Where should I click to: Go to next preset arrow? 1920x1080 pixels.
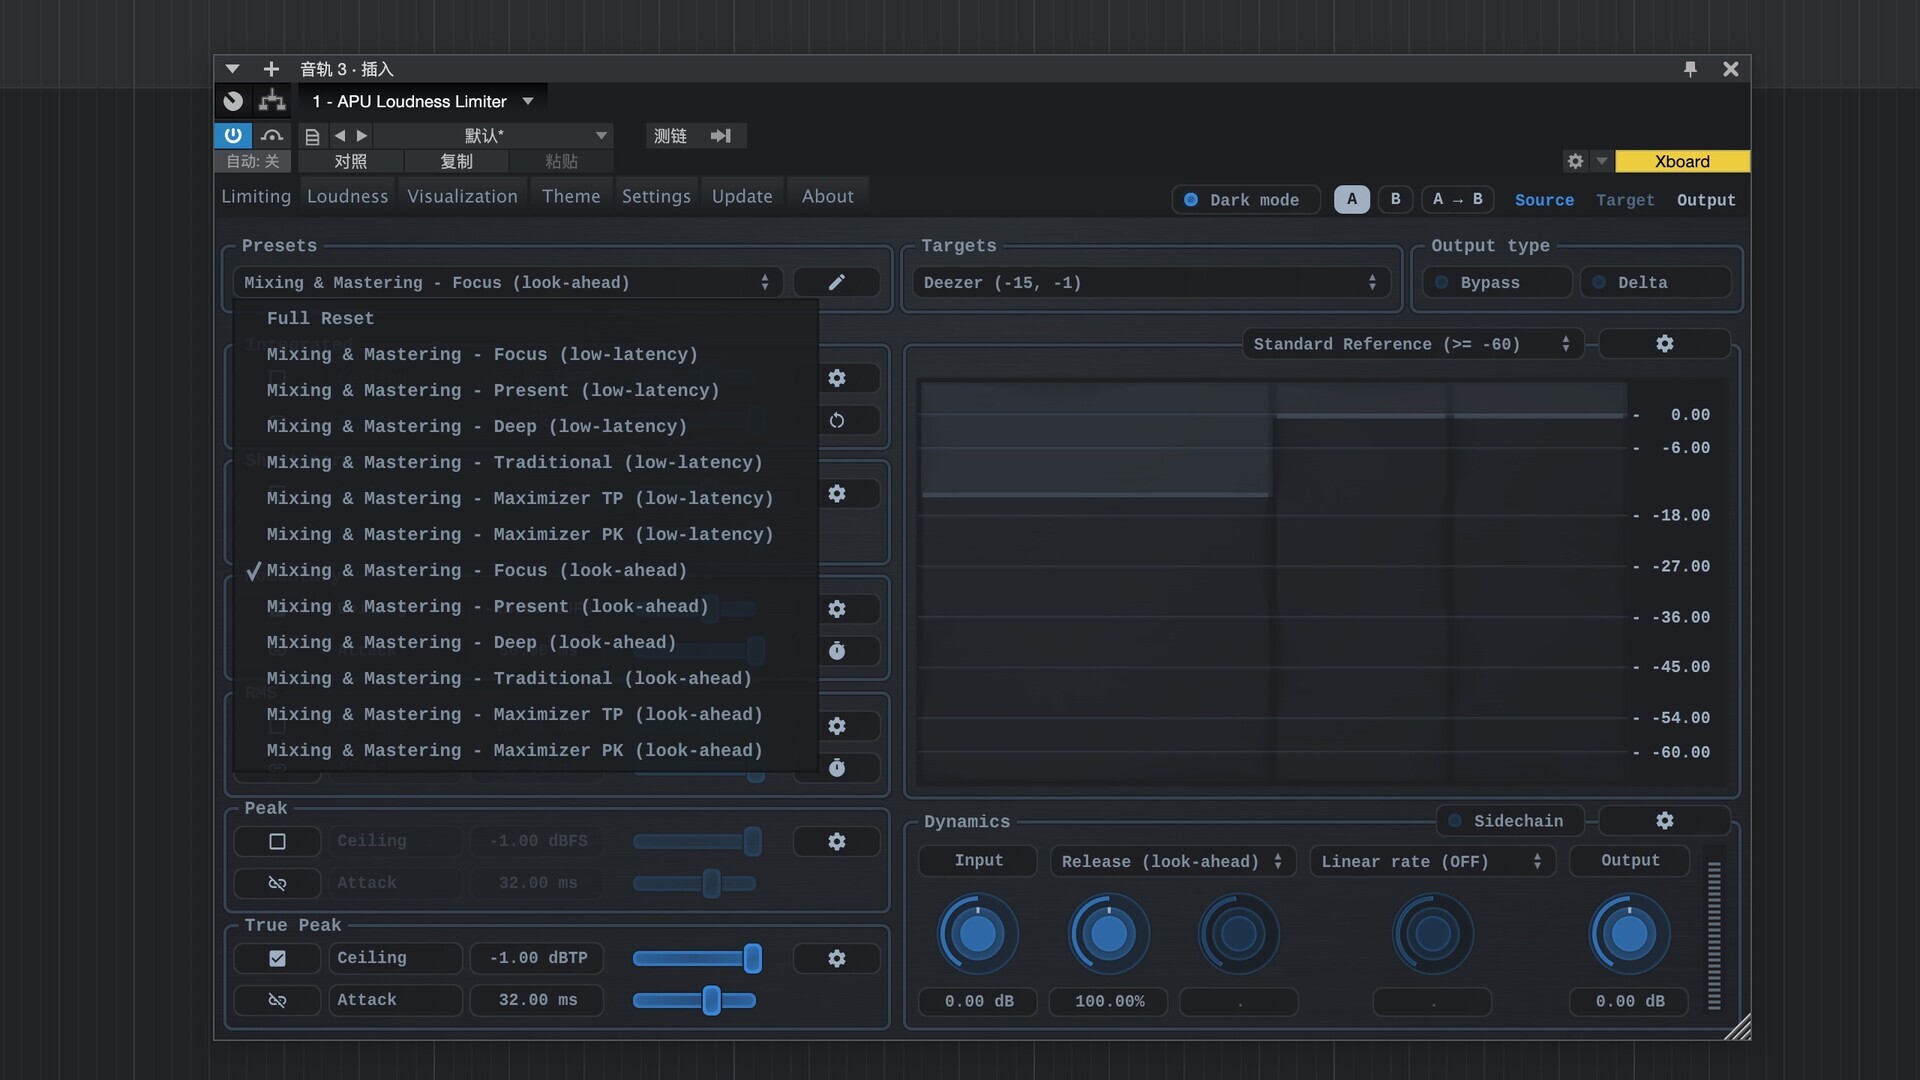362,136
